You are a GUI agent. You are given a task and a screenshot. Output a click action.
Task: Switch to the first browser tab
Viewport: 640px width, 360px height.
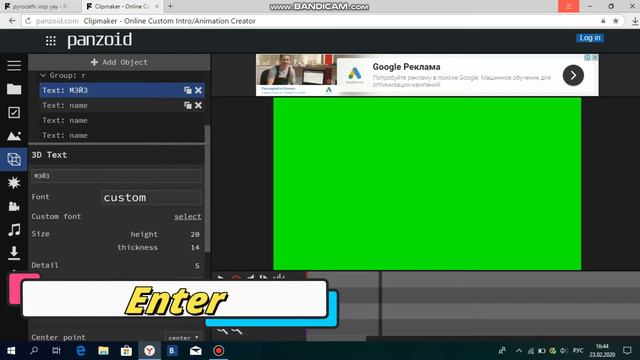(40, 7)
